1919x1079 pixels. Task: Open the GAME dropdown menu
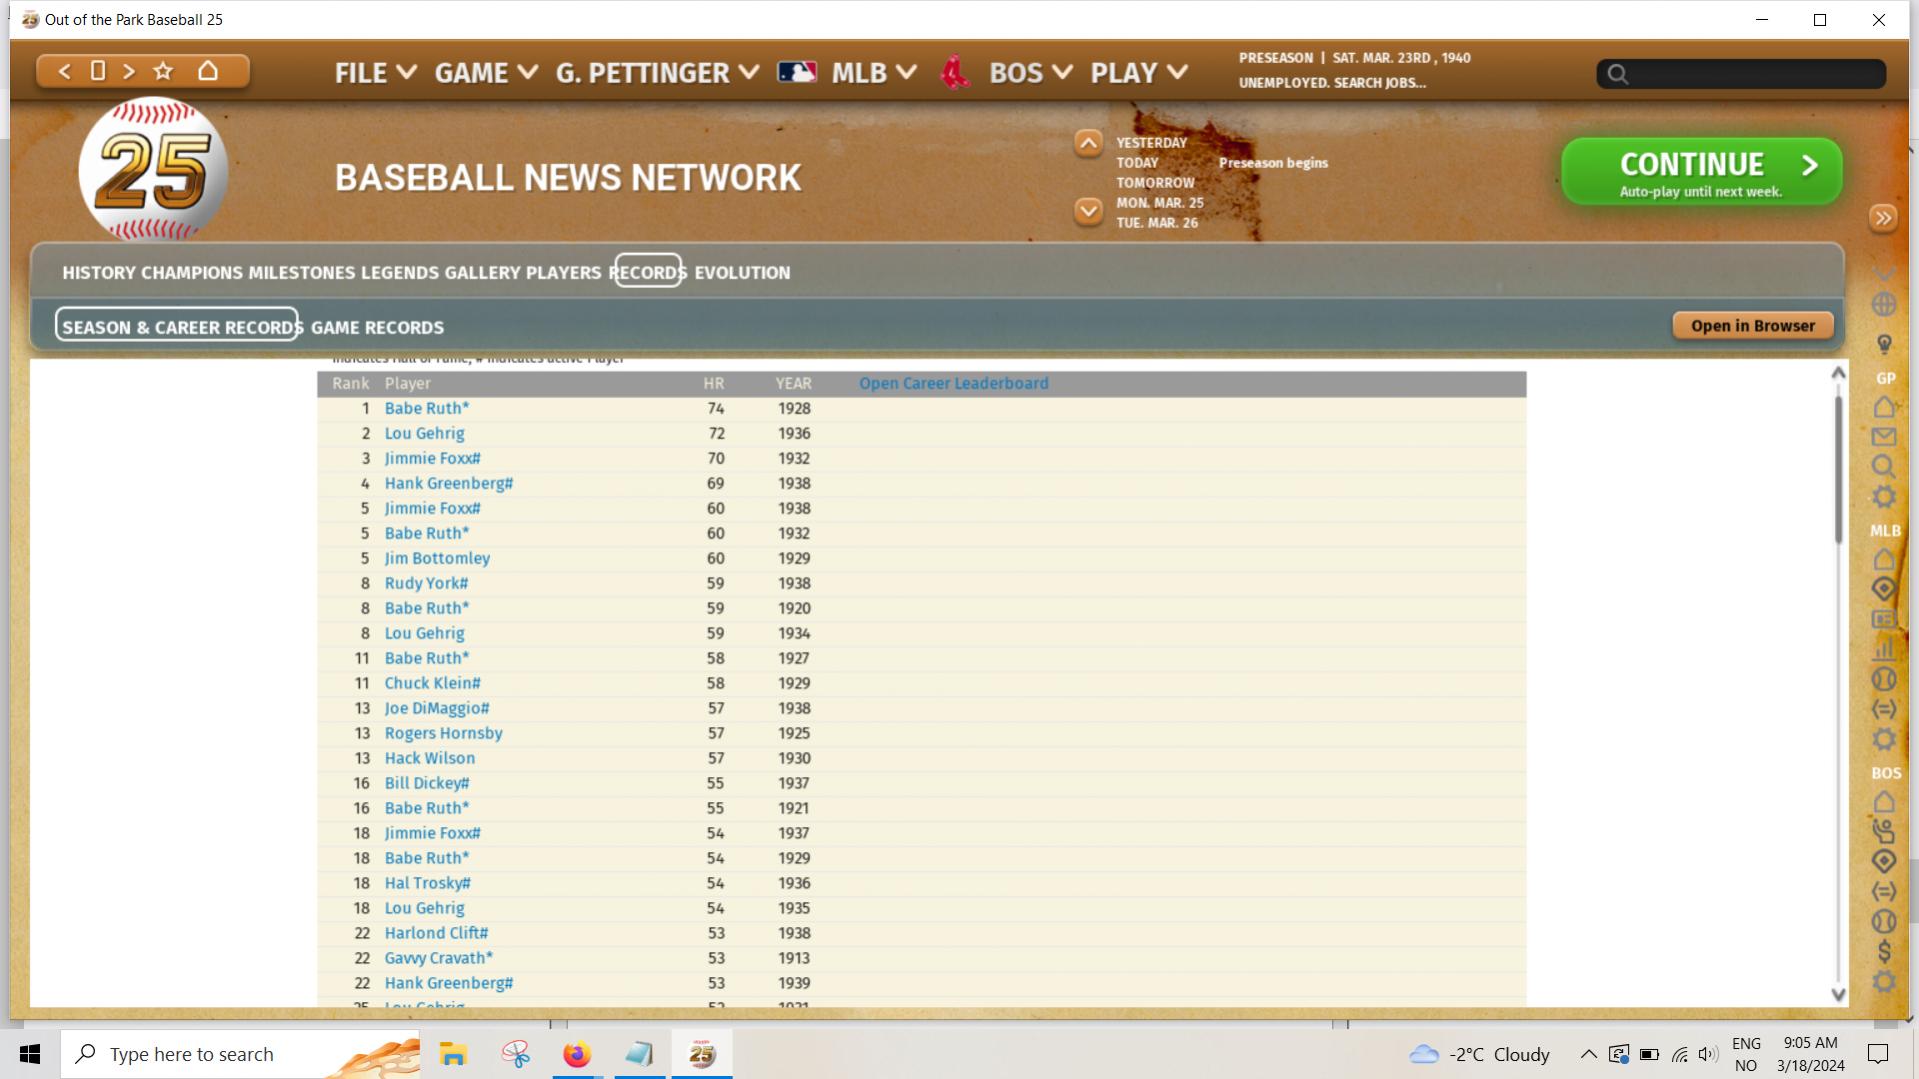tap(486, 73)
